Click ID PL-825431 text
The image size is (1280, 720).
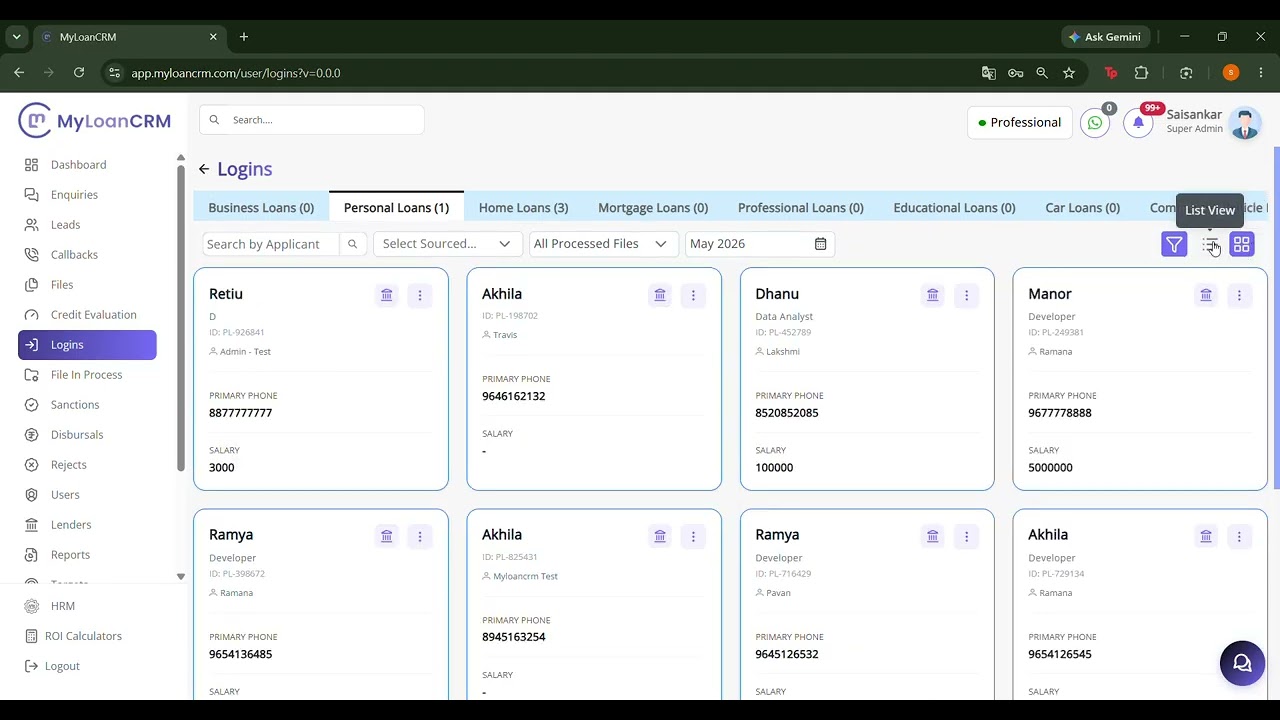pos(510,557)
